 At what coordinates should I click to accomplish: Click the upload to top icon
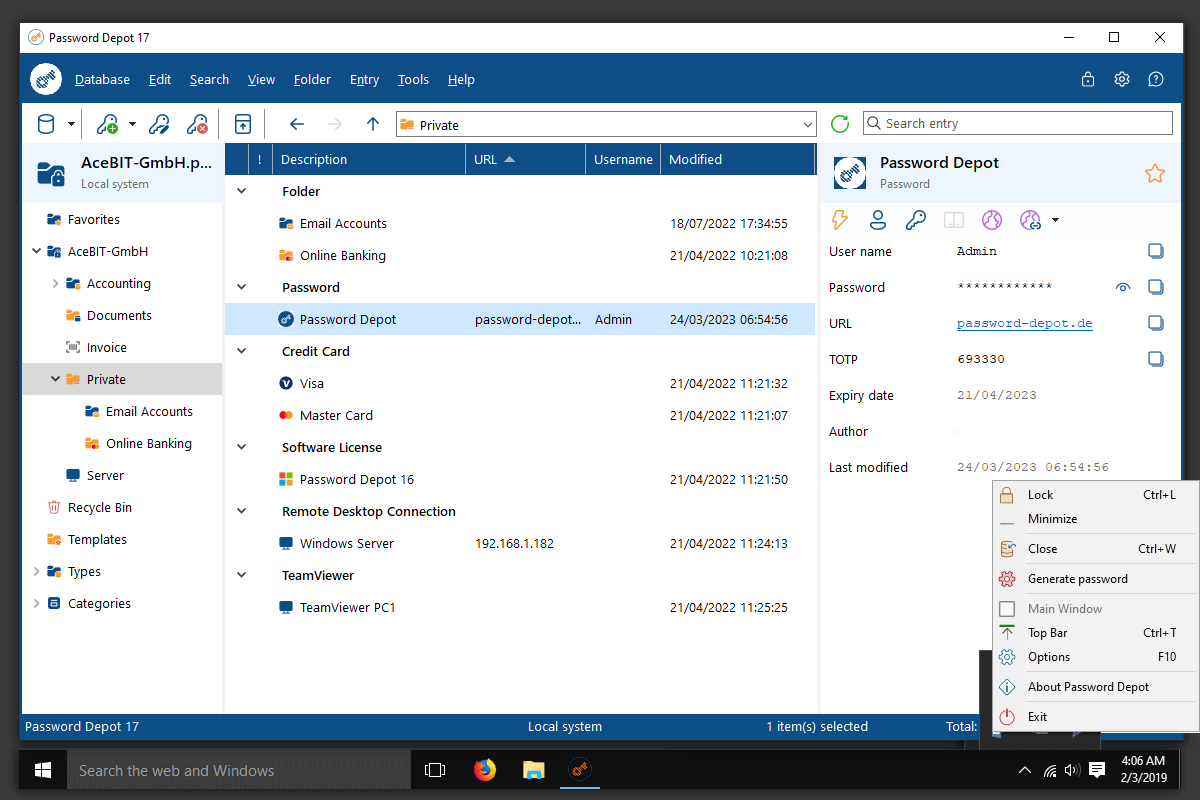coord(243,125)
